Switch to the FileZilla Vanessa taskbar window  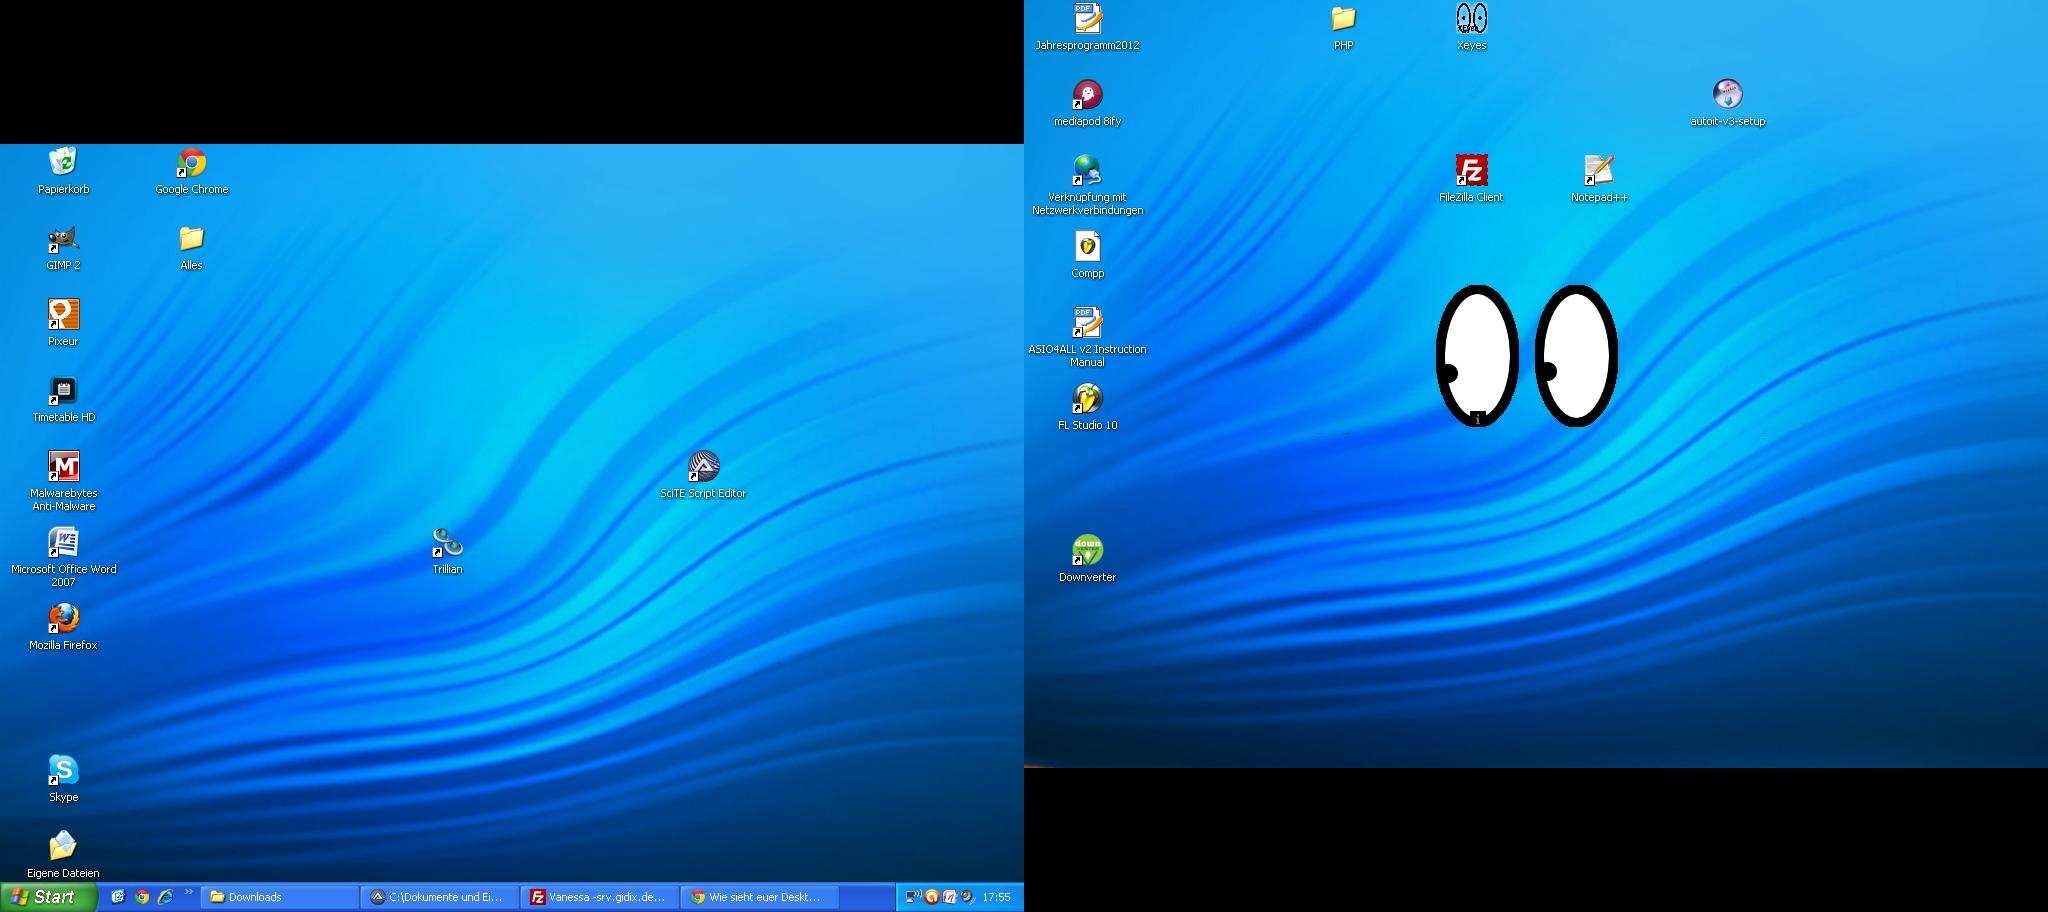pyautogui.click(x=599, y=897)
